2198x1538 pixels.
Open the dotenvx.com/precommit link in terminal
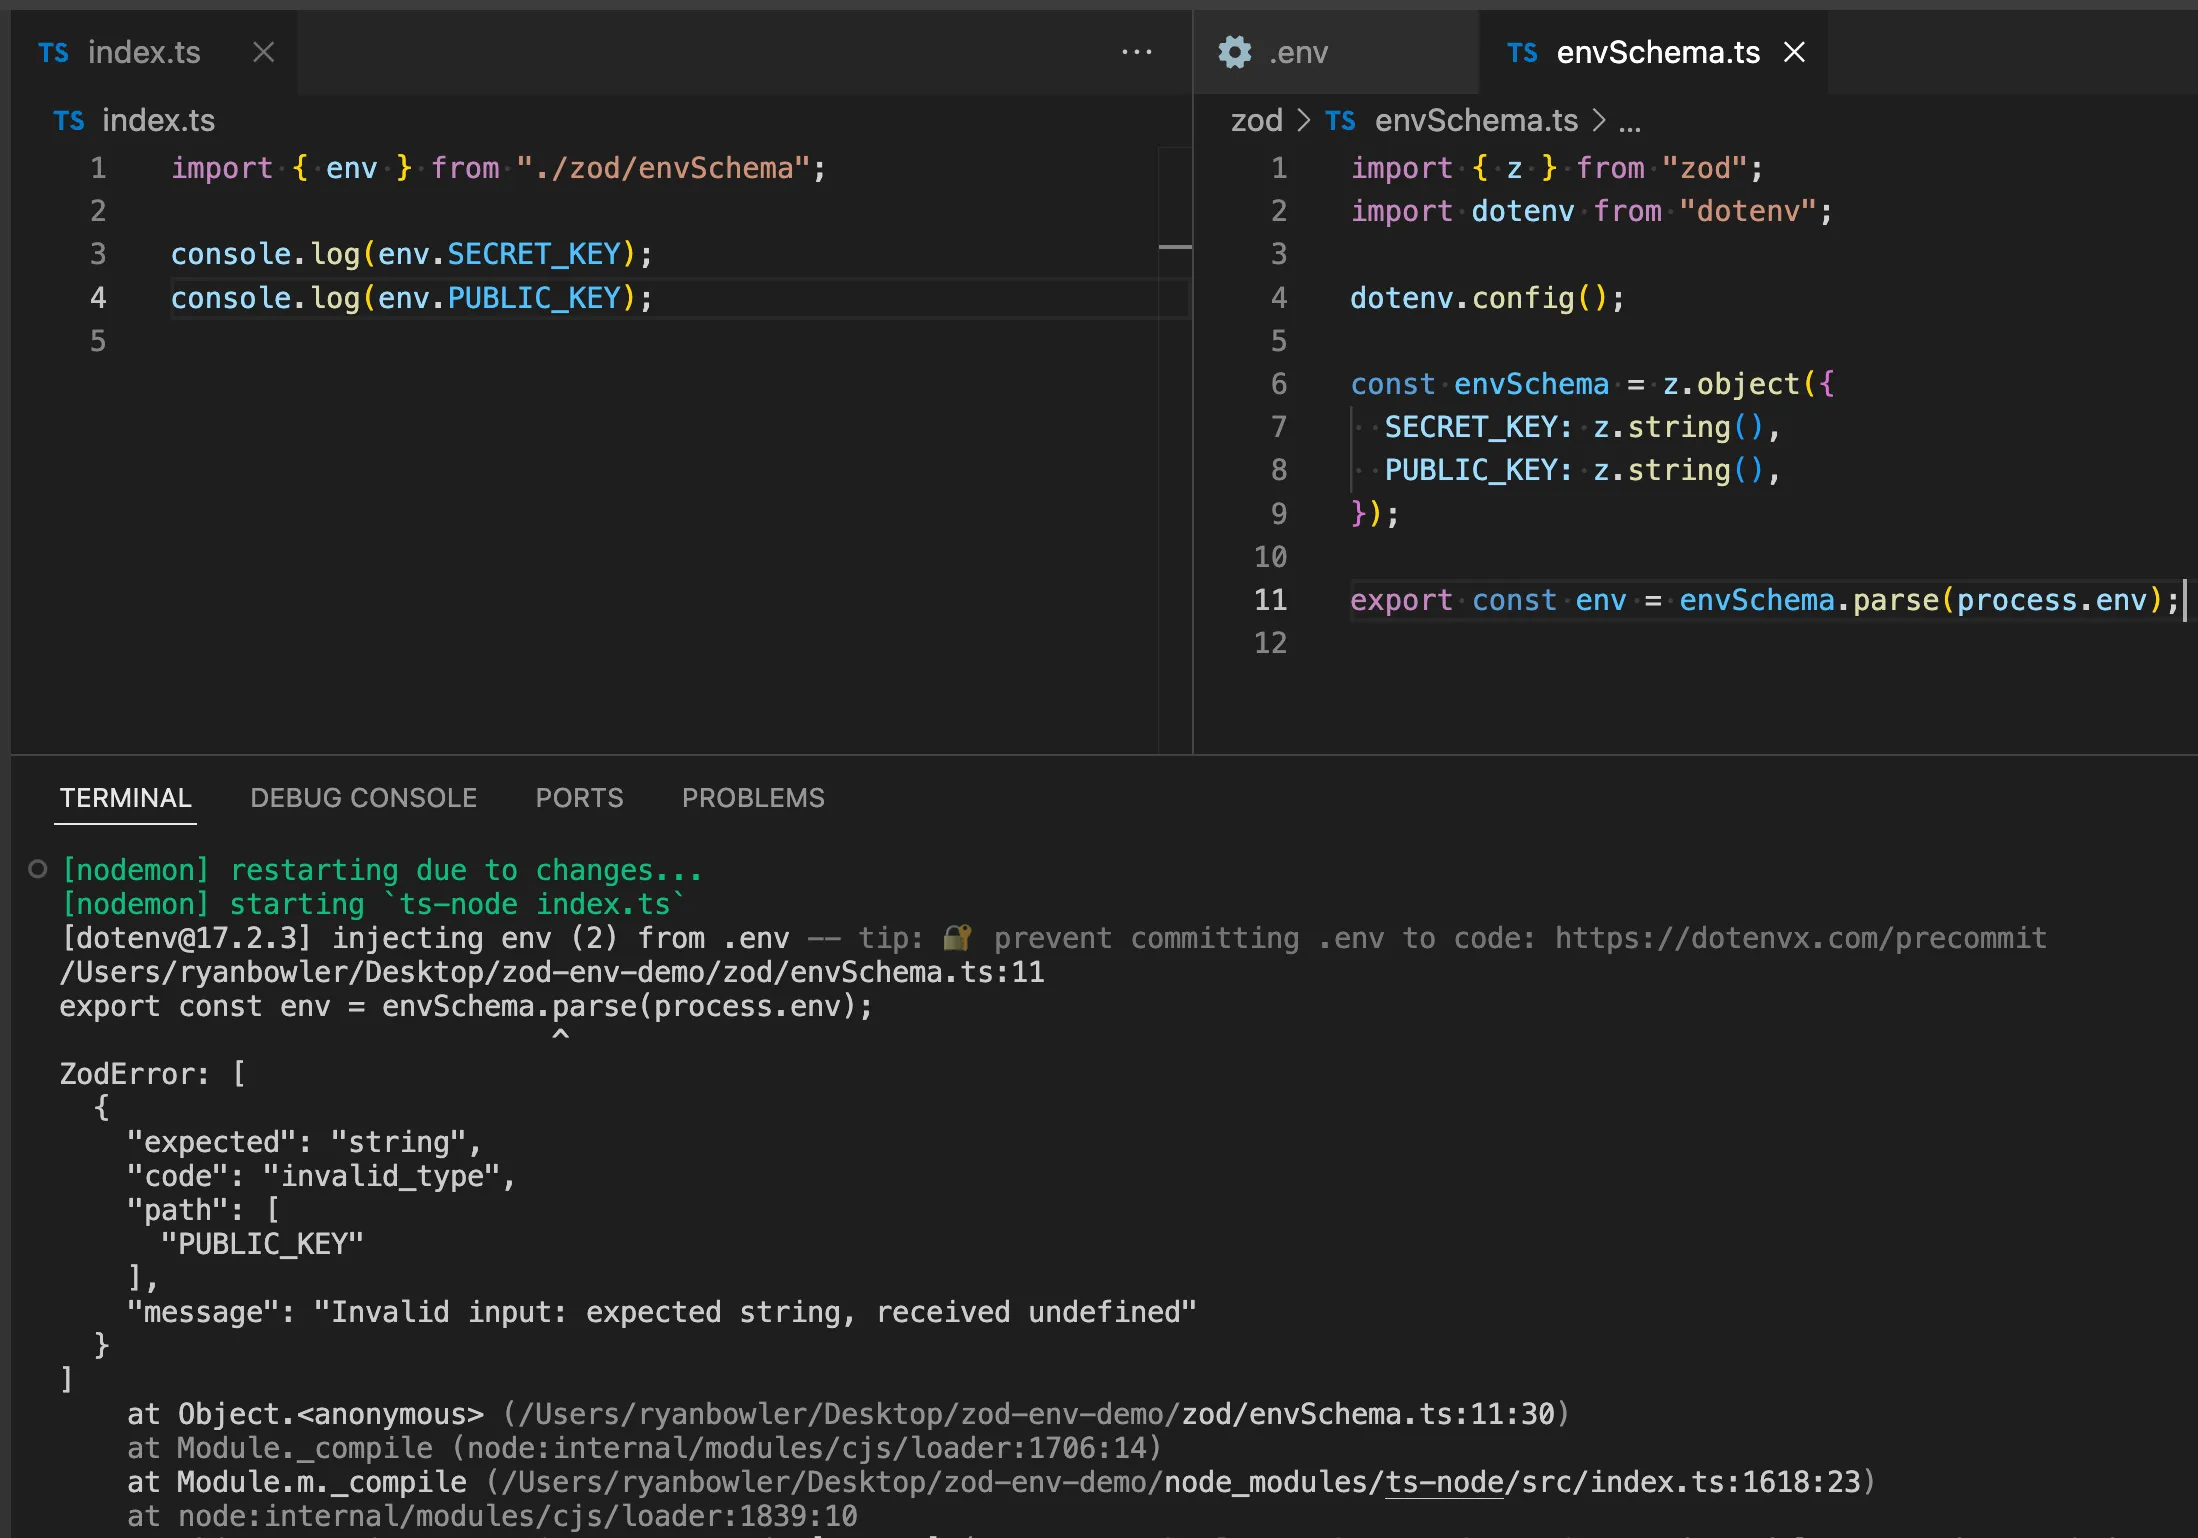pyautogui.click(x=1800, y=938)
